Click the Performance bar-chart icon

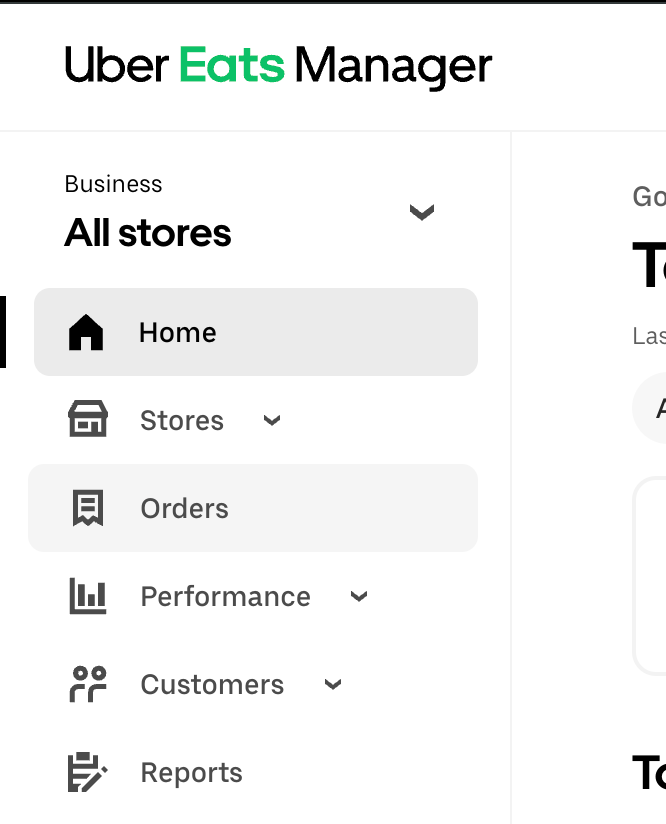pyautogui.click(x=88, y=596)
